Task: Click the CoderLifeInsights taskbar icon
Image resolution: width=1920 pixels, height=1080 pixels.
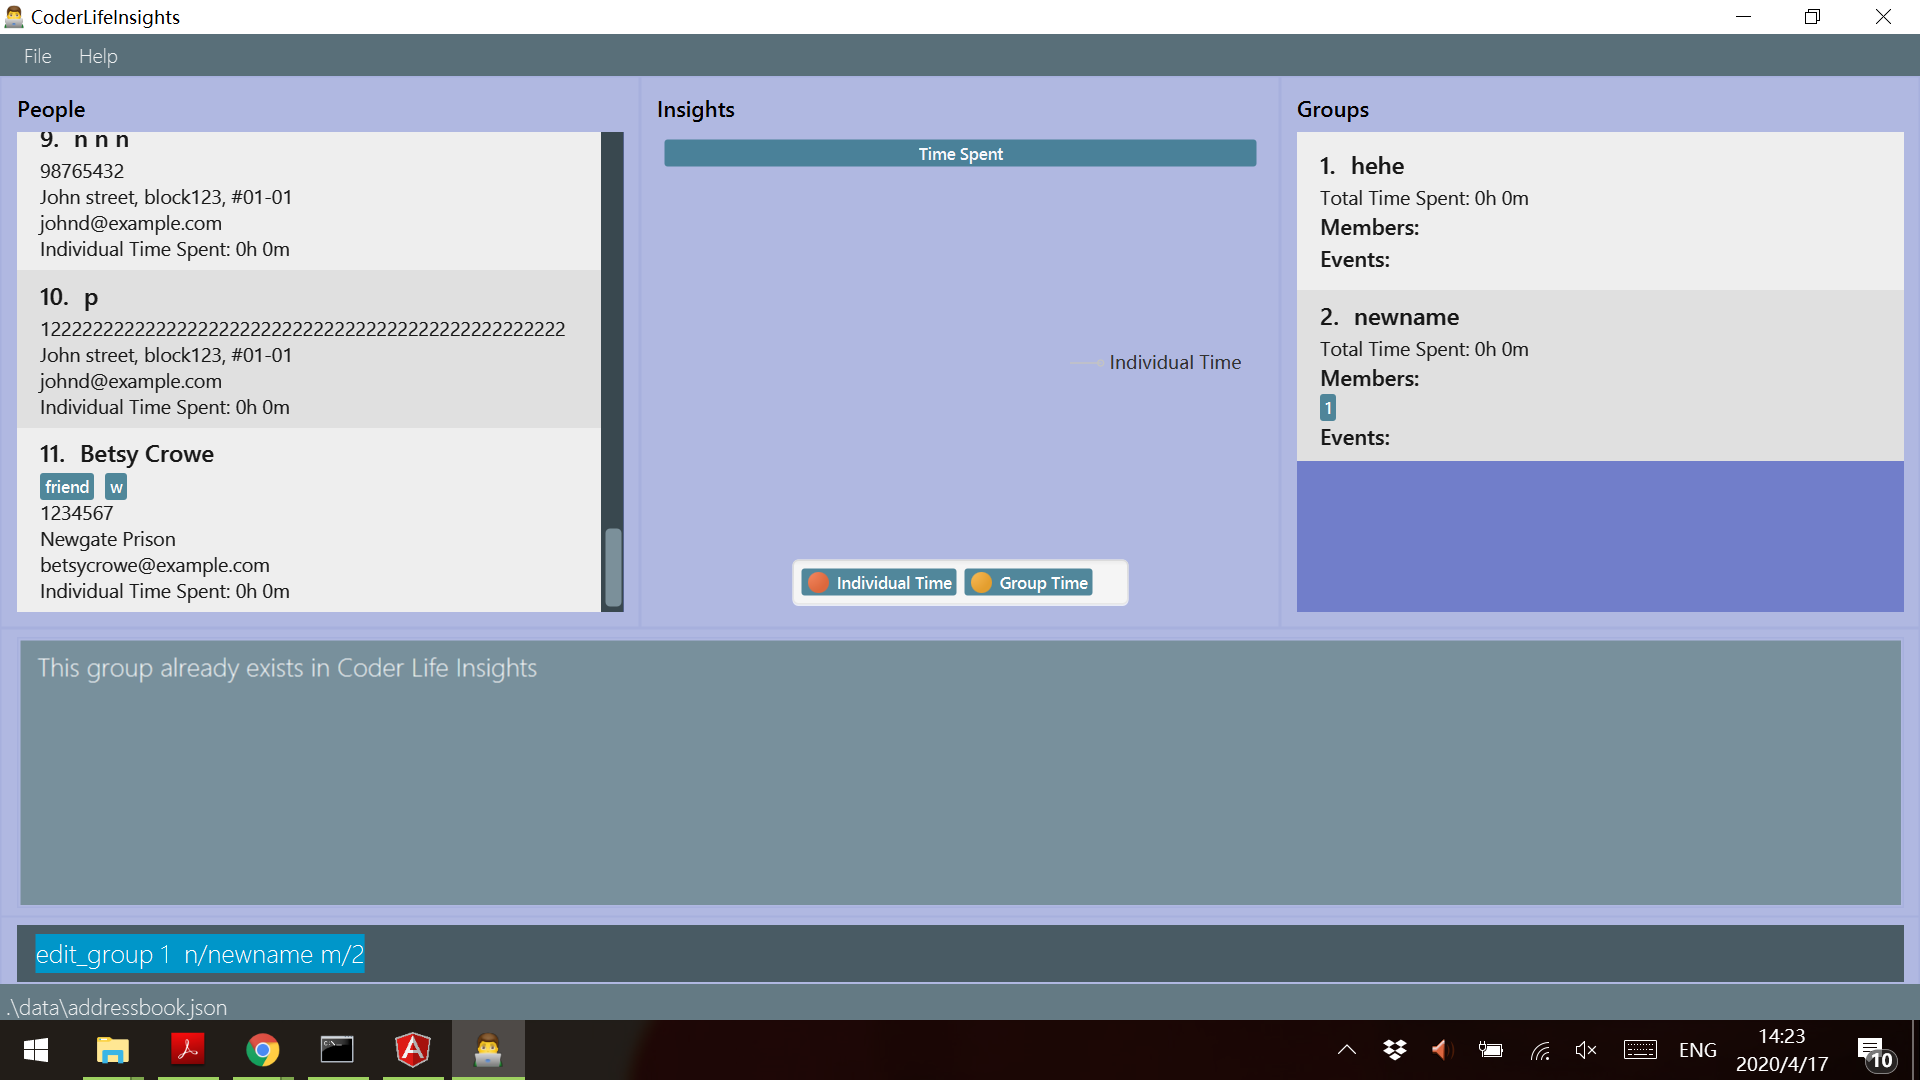Action: coord(487,1050)
